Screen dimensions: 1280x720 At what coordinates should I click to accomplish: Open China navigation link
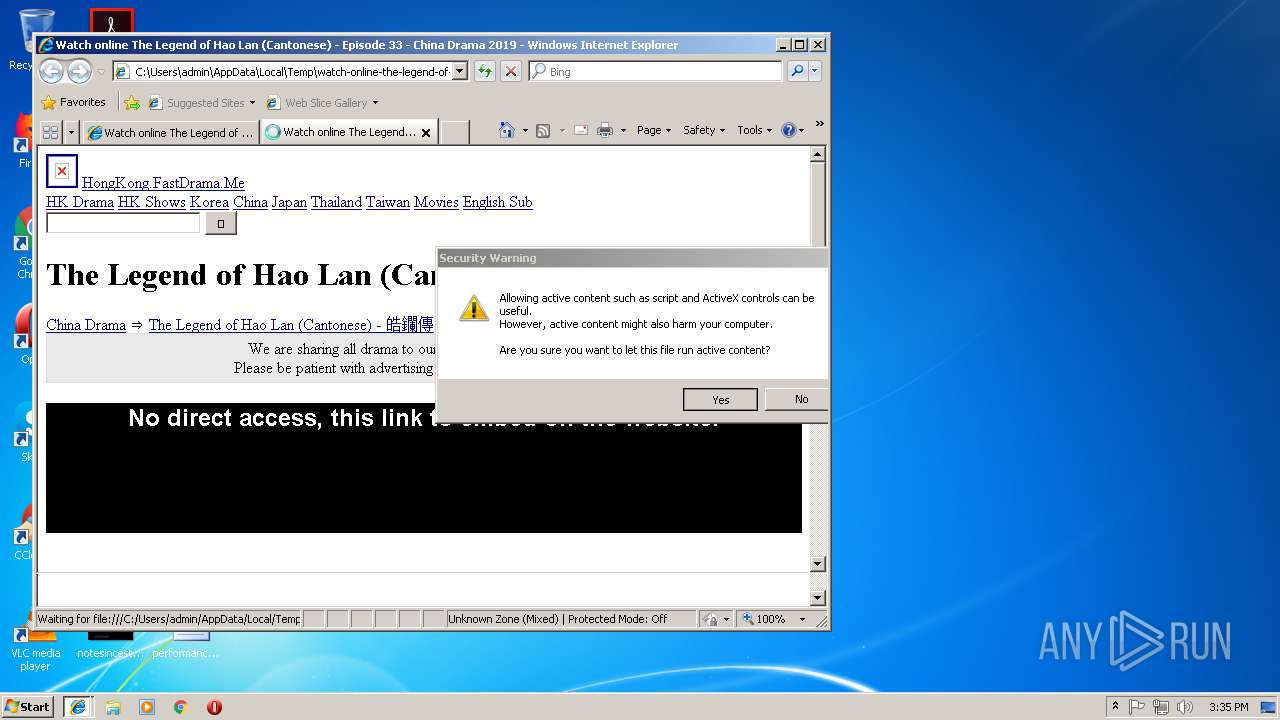pyautogui.click(x=250, y=202)
